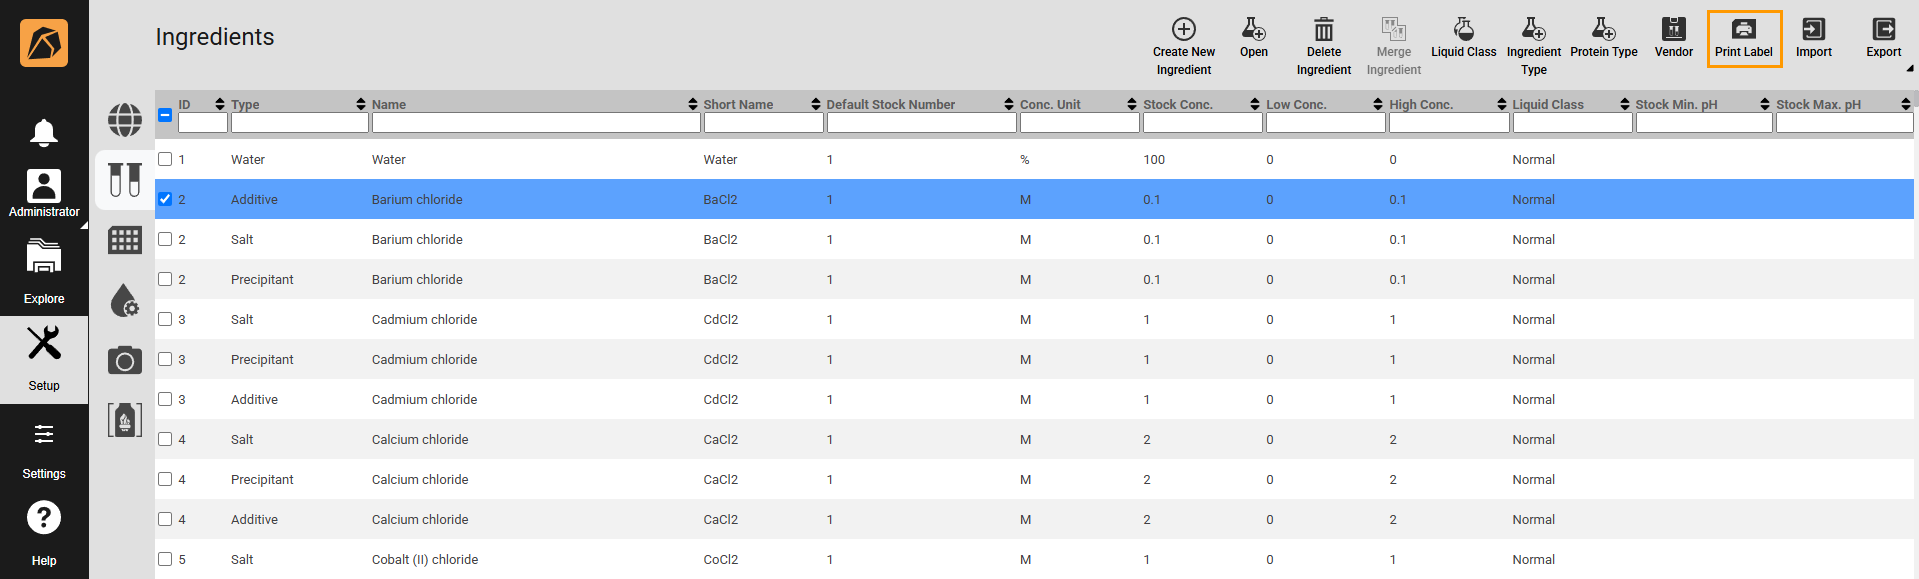1919x579 pixels.
Task: Click the Vendor icon
Action: pyautogui.click(x=1673, y=30)
